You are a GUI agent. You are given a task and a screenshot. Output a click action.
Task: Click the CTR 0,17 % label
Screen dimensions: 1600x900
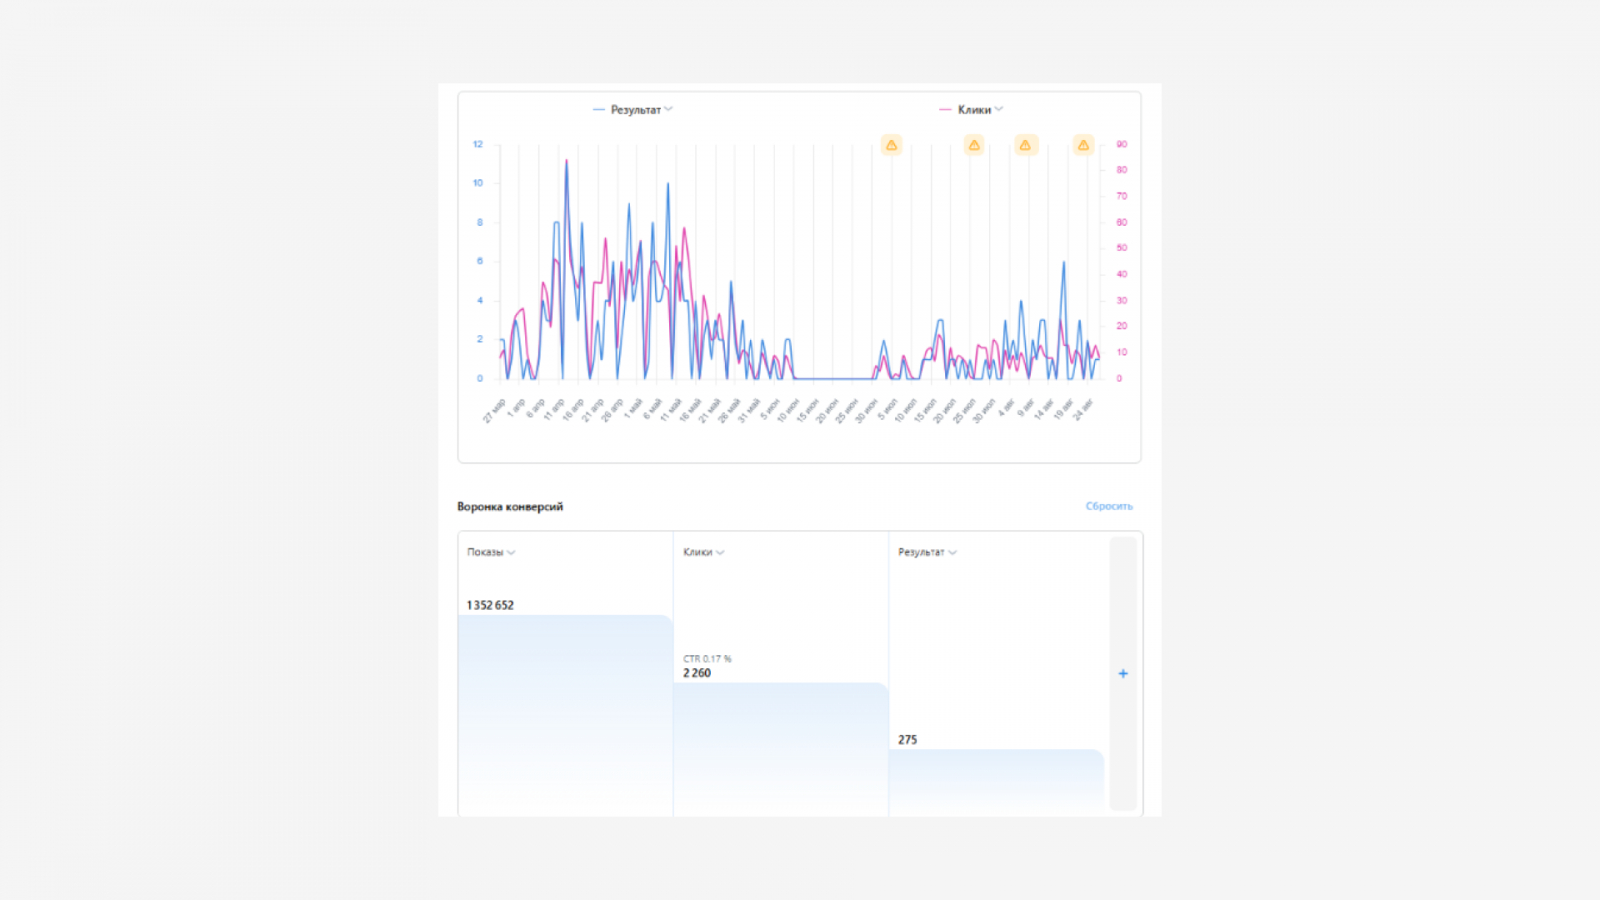tap(707, 659)
